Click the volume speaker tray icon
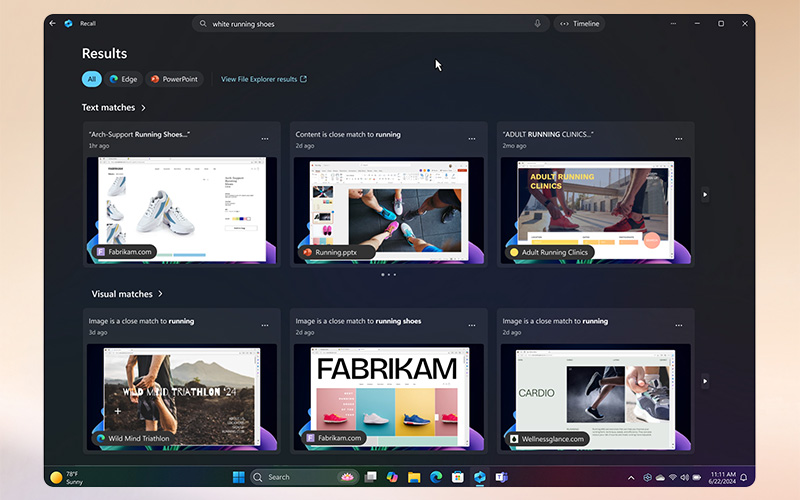Viewport: 800px width, 500px height. 684,478
